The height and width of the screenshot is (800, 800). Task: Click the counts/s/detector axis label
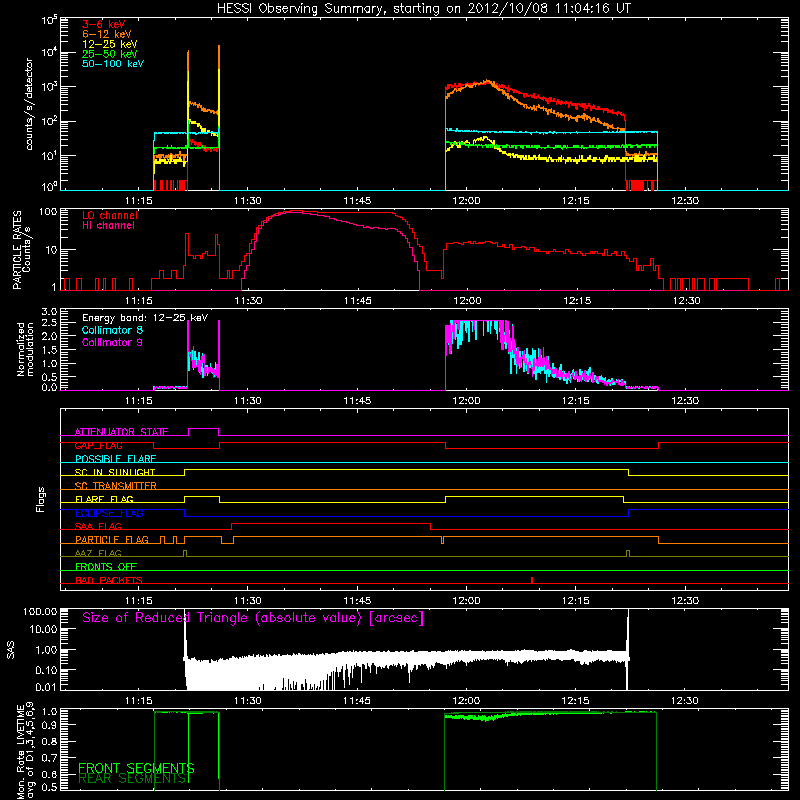pyautogui.click(x=29, y=104)
